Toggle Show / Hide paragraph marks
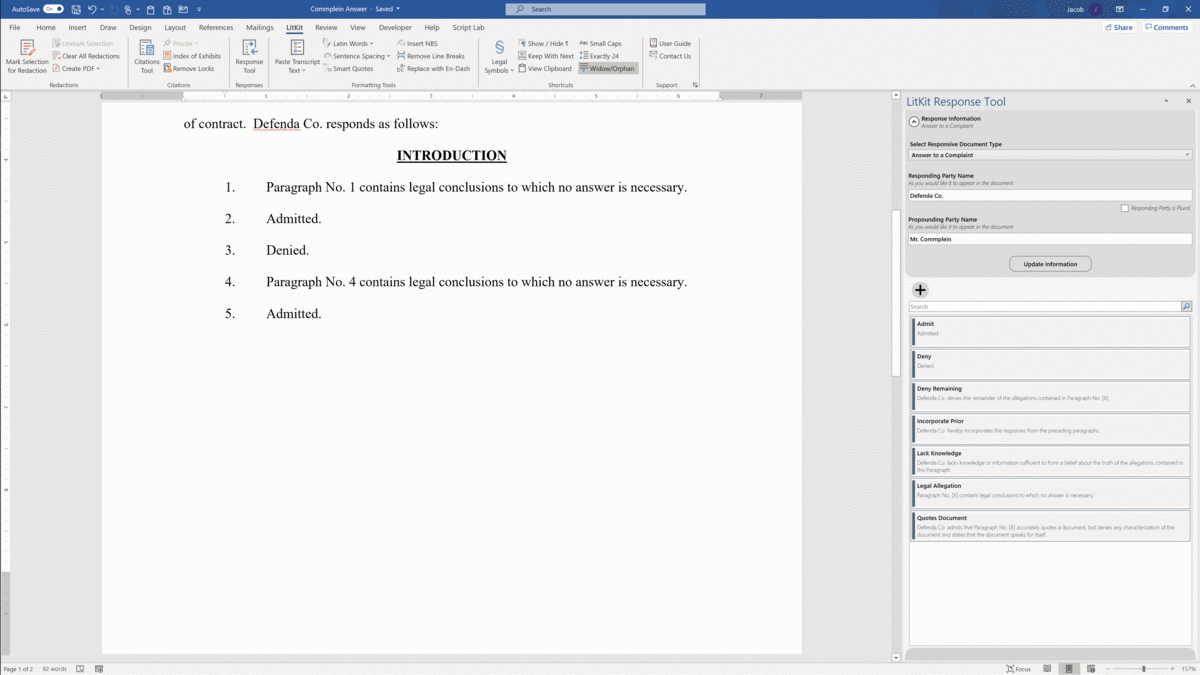Screen dimensions: 1200x675 point(543,44)
